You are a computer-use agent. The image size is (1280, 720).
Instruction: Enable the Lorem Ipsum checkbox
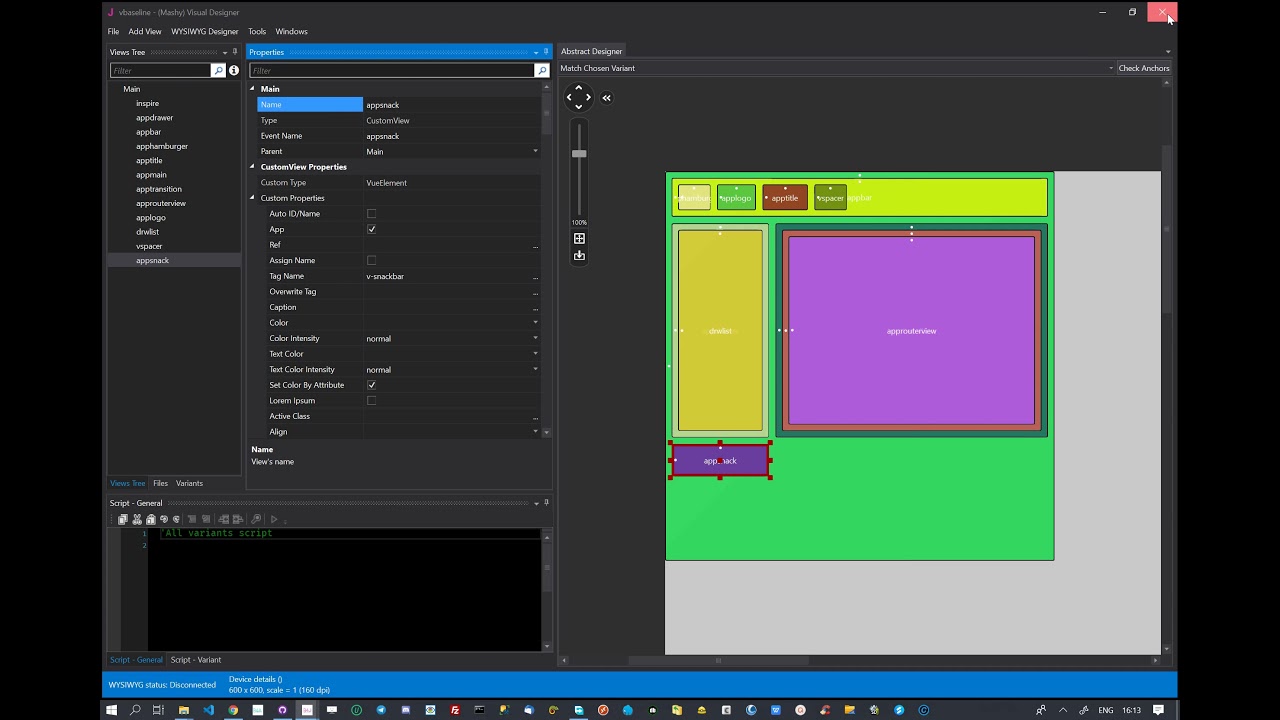pyautogui.click(x=371, y=401)
